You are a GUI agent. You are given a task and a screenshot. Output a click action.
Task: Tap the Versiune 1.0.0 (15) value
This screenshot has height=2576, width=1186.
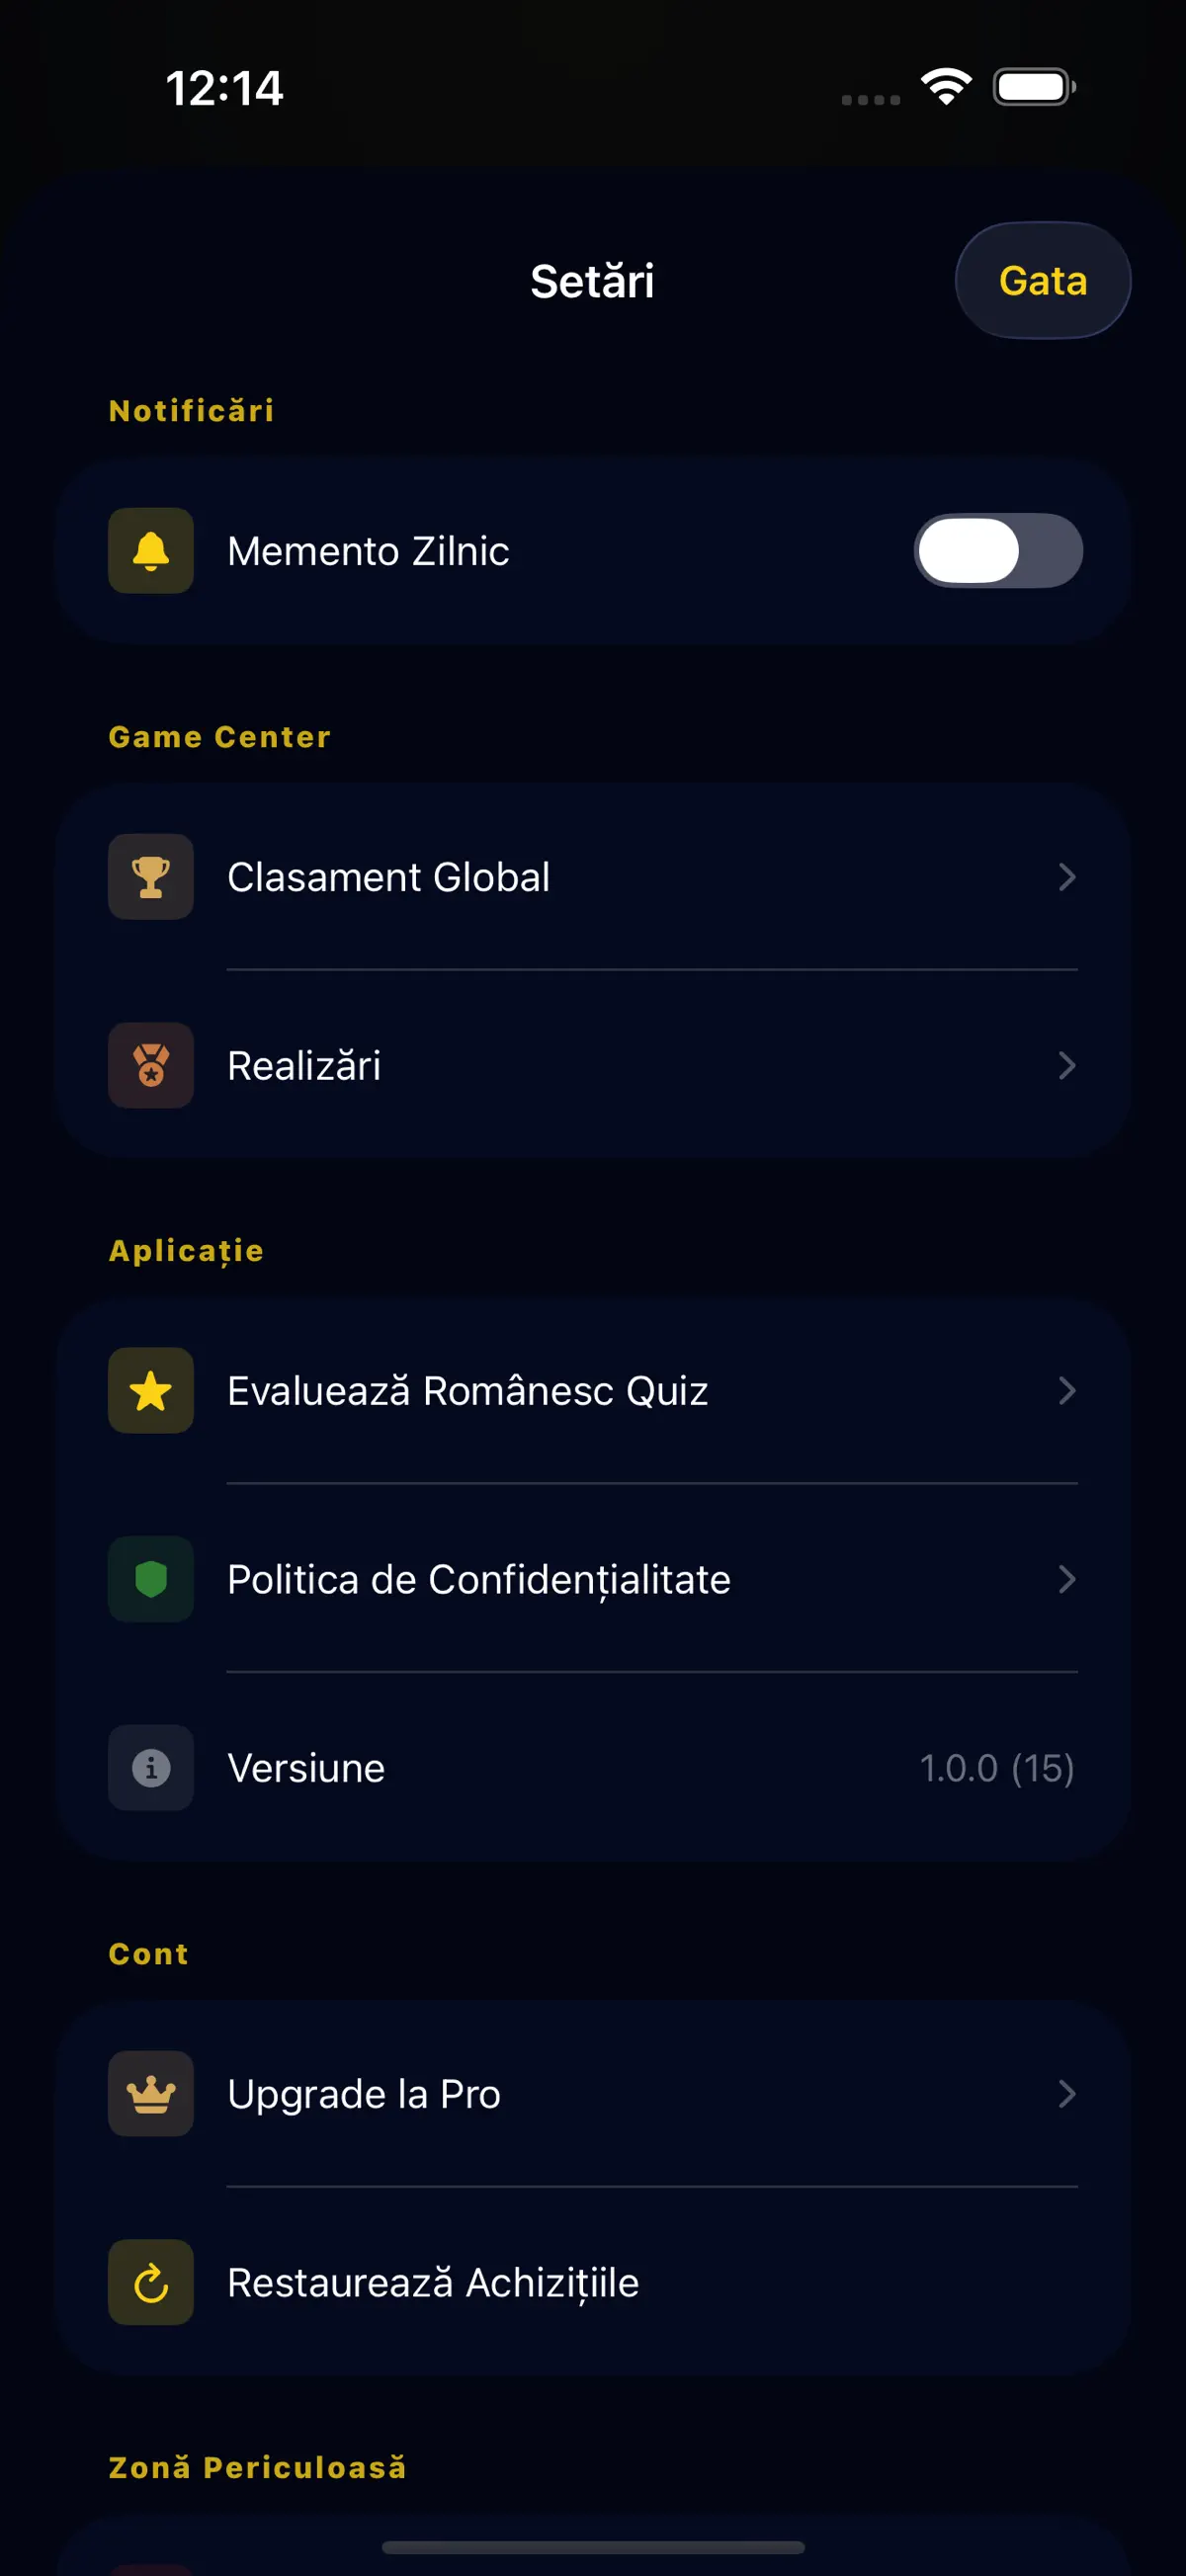click(x=997, y=1768)
